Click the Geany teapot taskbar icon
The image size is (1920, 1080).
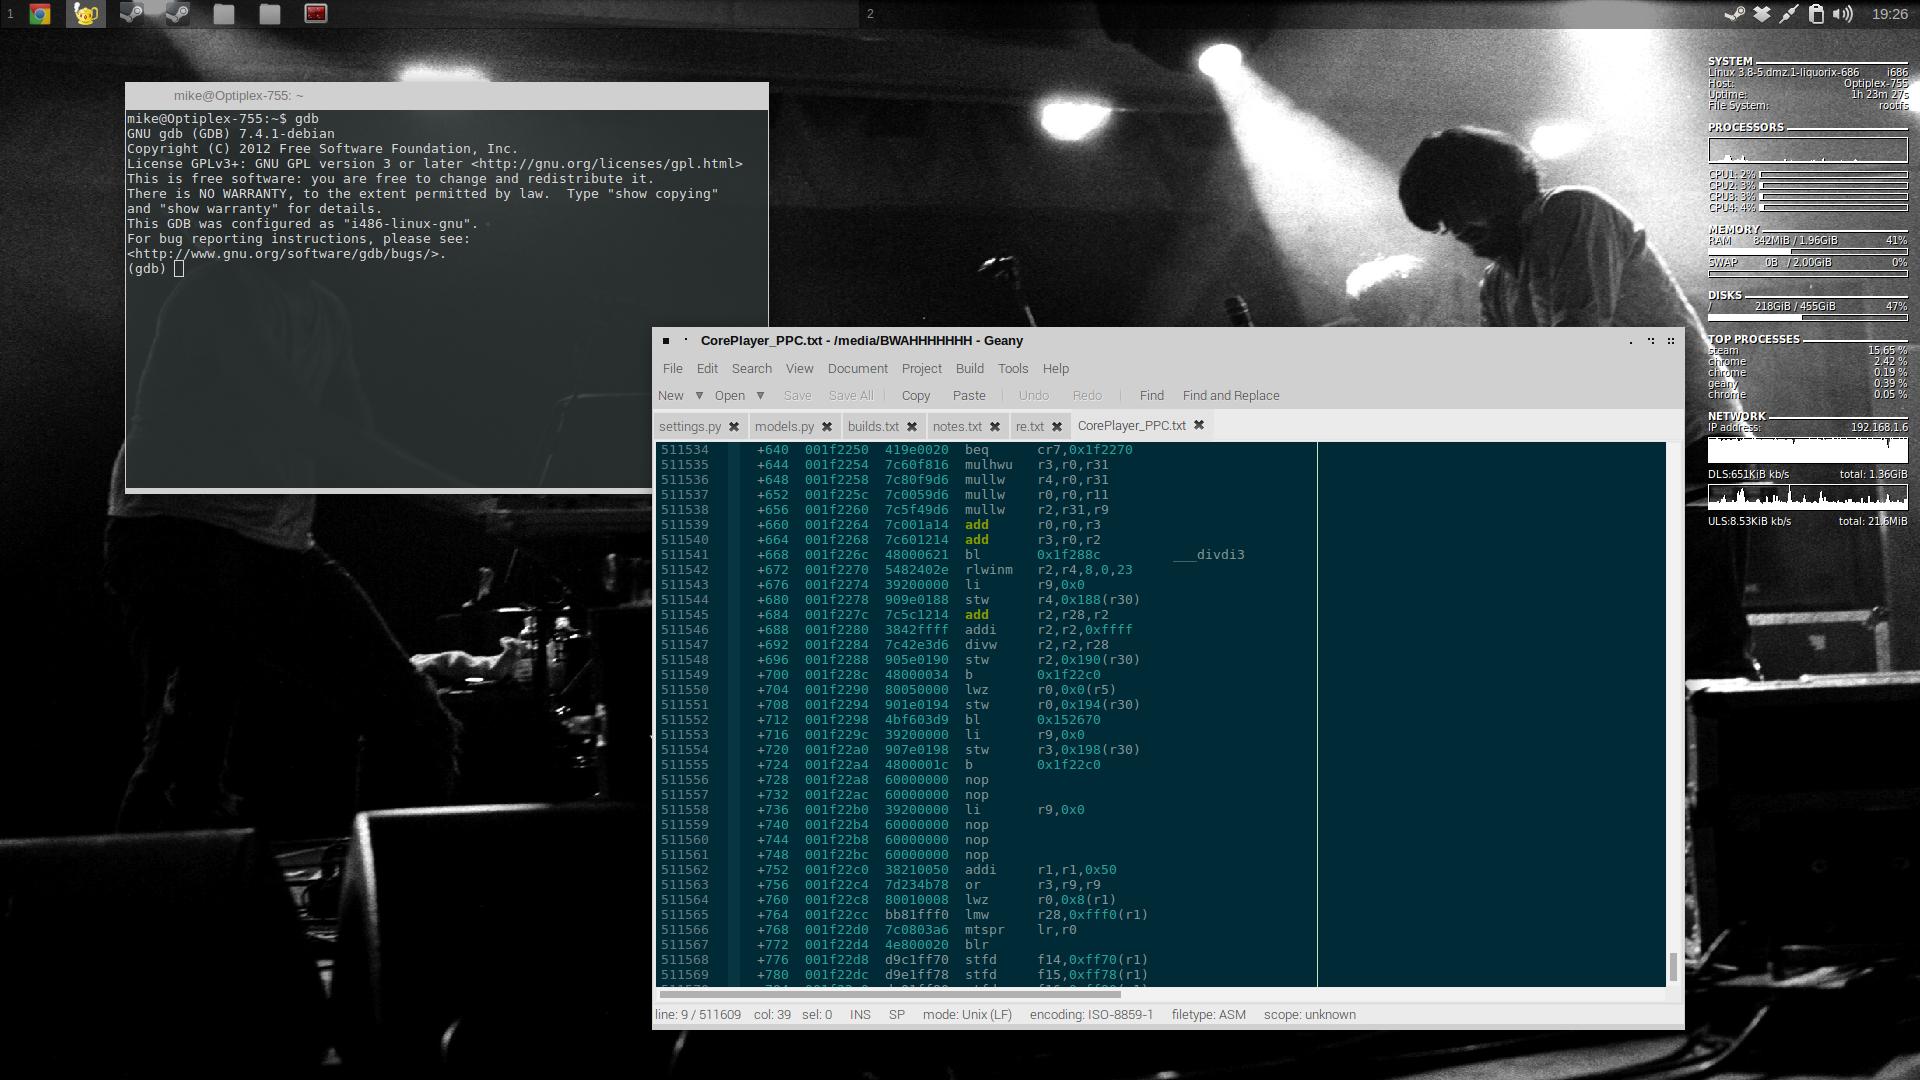click(85, 14)
